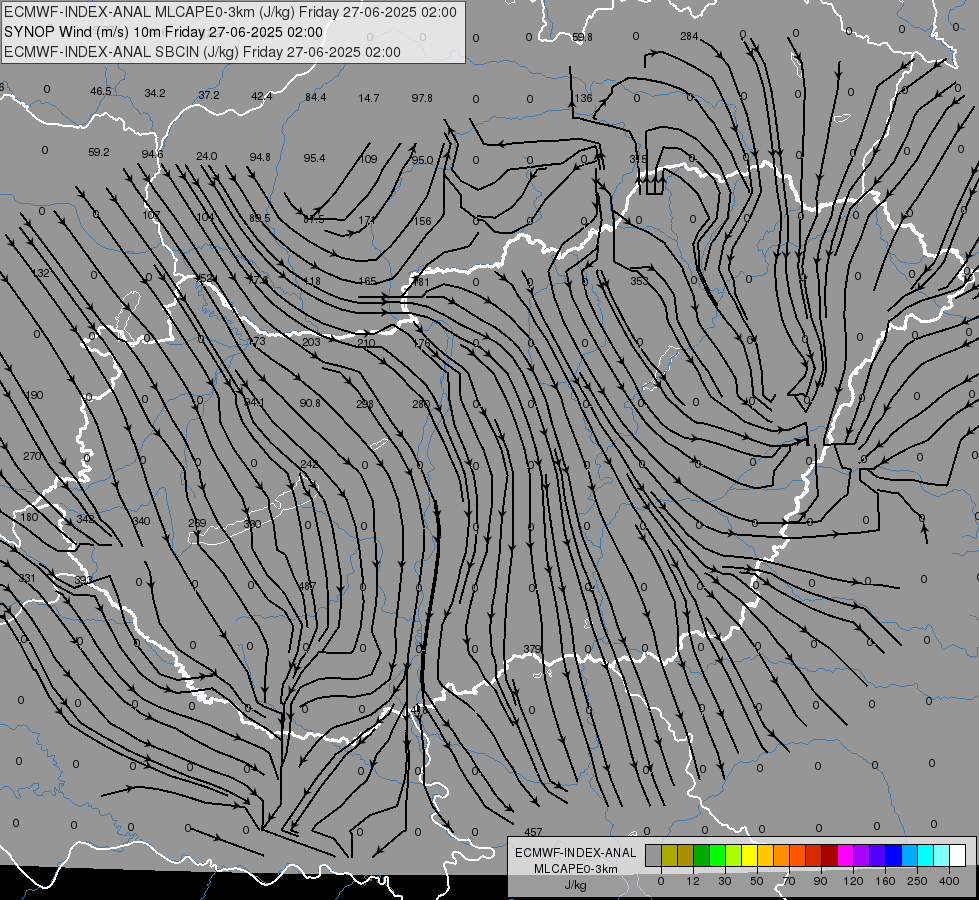The width and height of the screenshot is (979, 900).
Task: Select the legend tick label 30
Action: coord(725,881)
